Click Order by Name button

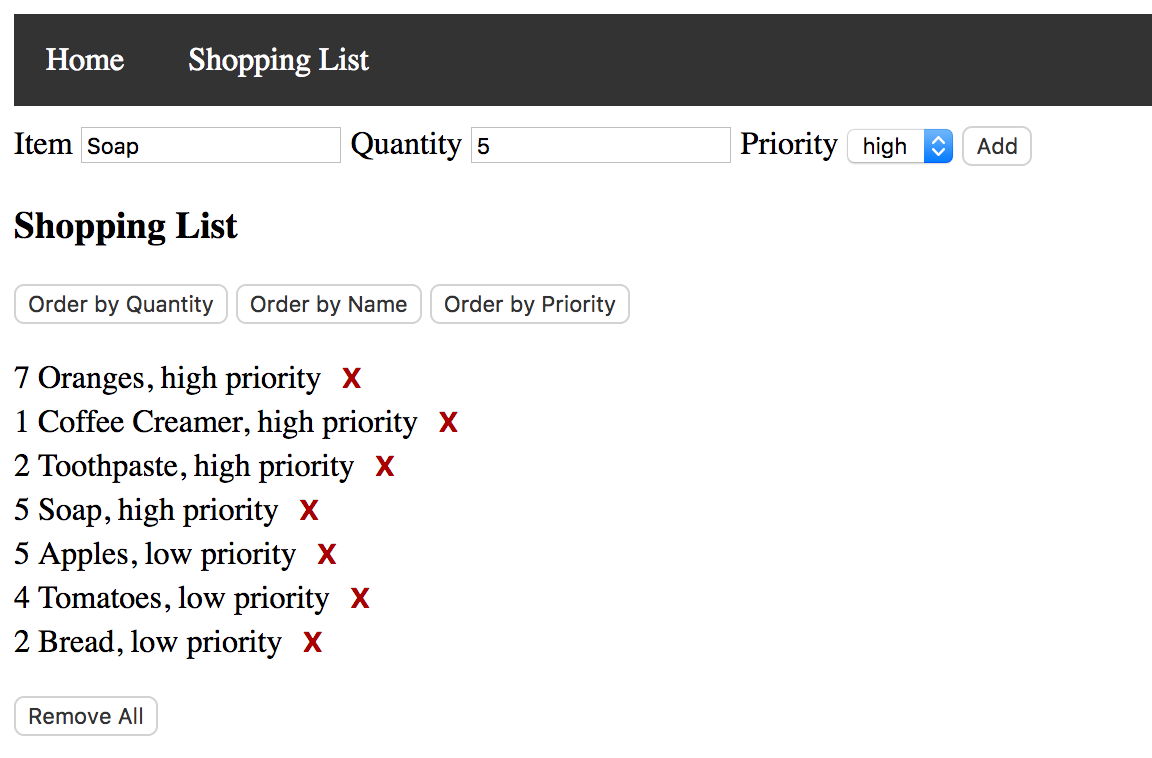(328, 304)
